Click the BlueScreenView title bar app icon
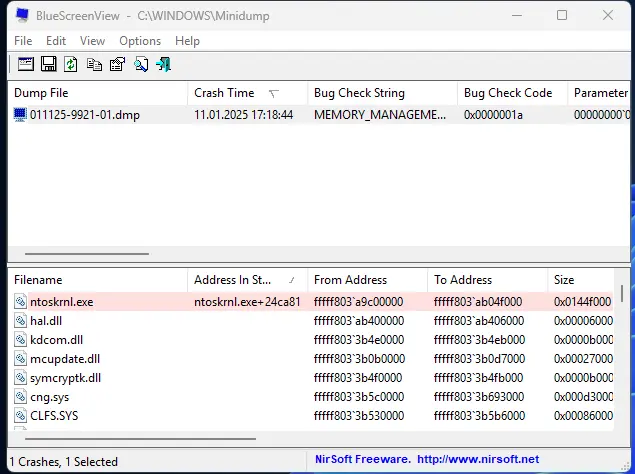 (x=22, y=15)
